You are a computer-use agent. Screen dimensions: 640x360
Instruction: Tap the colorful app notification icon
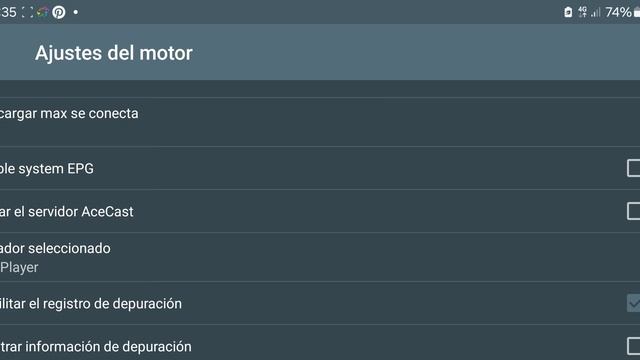point(43,12)
